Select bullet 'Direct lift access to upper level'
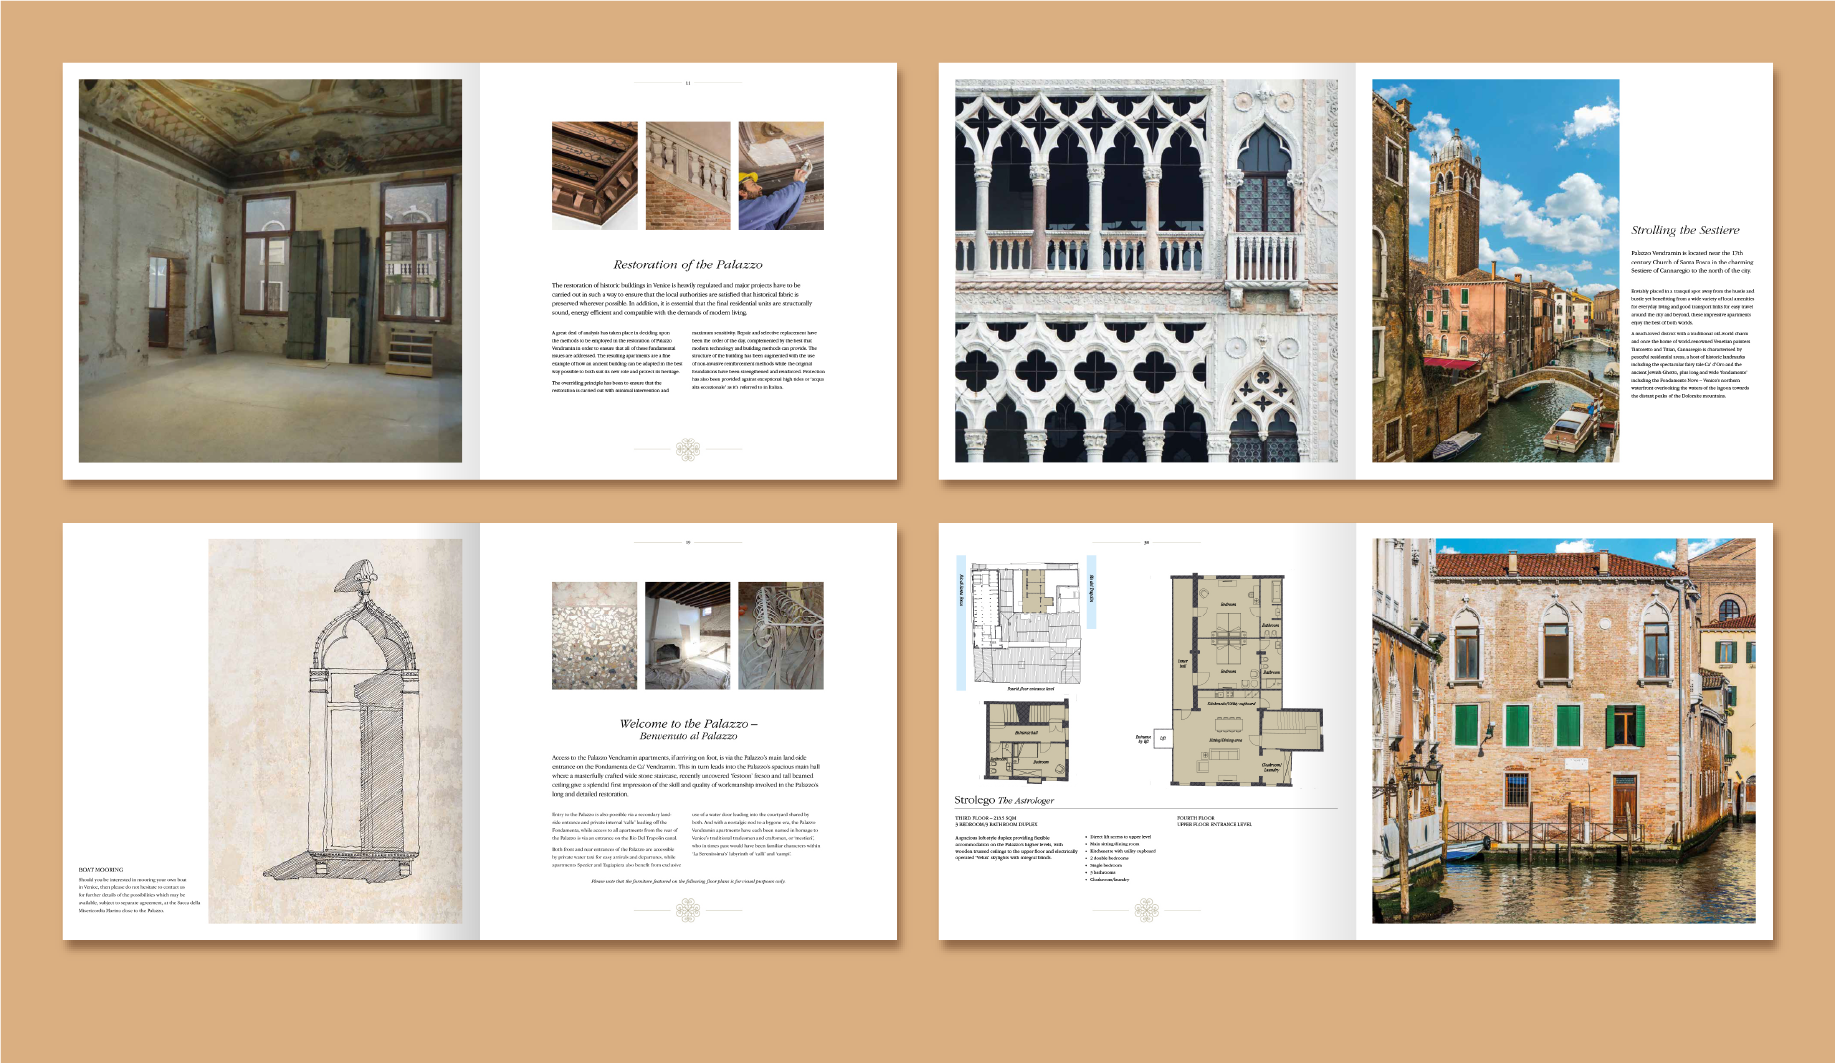Image resolution: width=1835 pixels, height=1063 pixels. (x=1120, y=837)
